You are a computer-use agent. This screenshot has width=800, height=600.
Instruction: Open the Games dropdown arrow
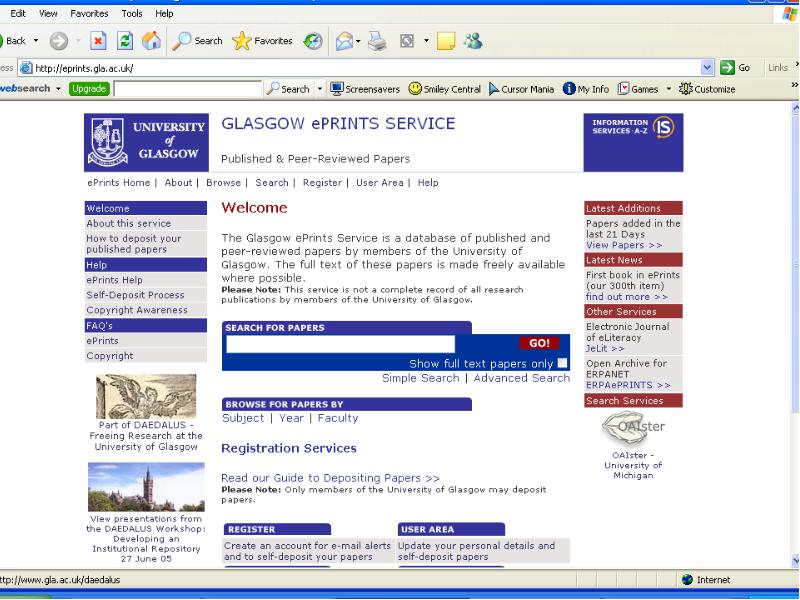tap(668, 89)
